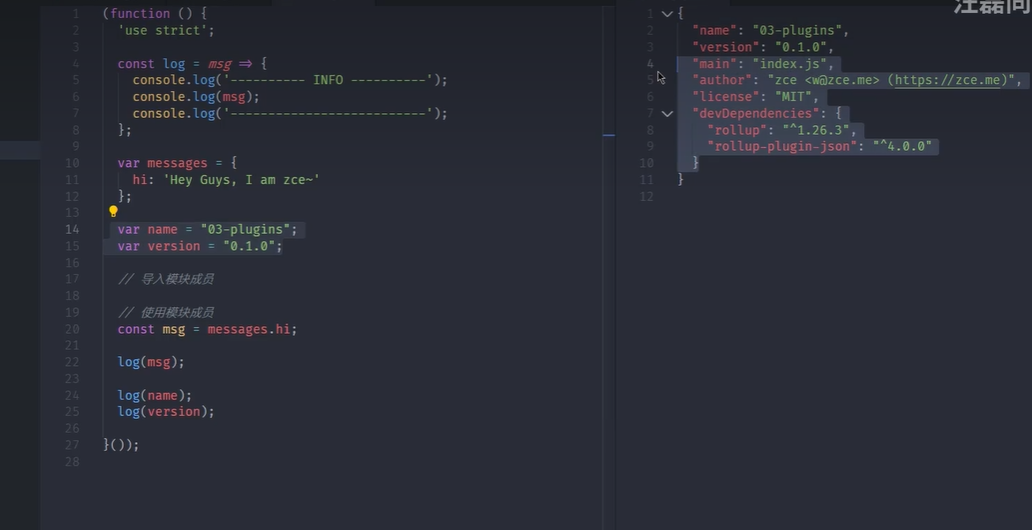The width and height of the screenshot is (1032, 530).
Task: Collapse the root JSON object on line 1
Action: pos(667,14)
